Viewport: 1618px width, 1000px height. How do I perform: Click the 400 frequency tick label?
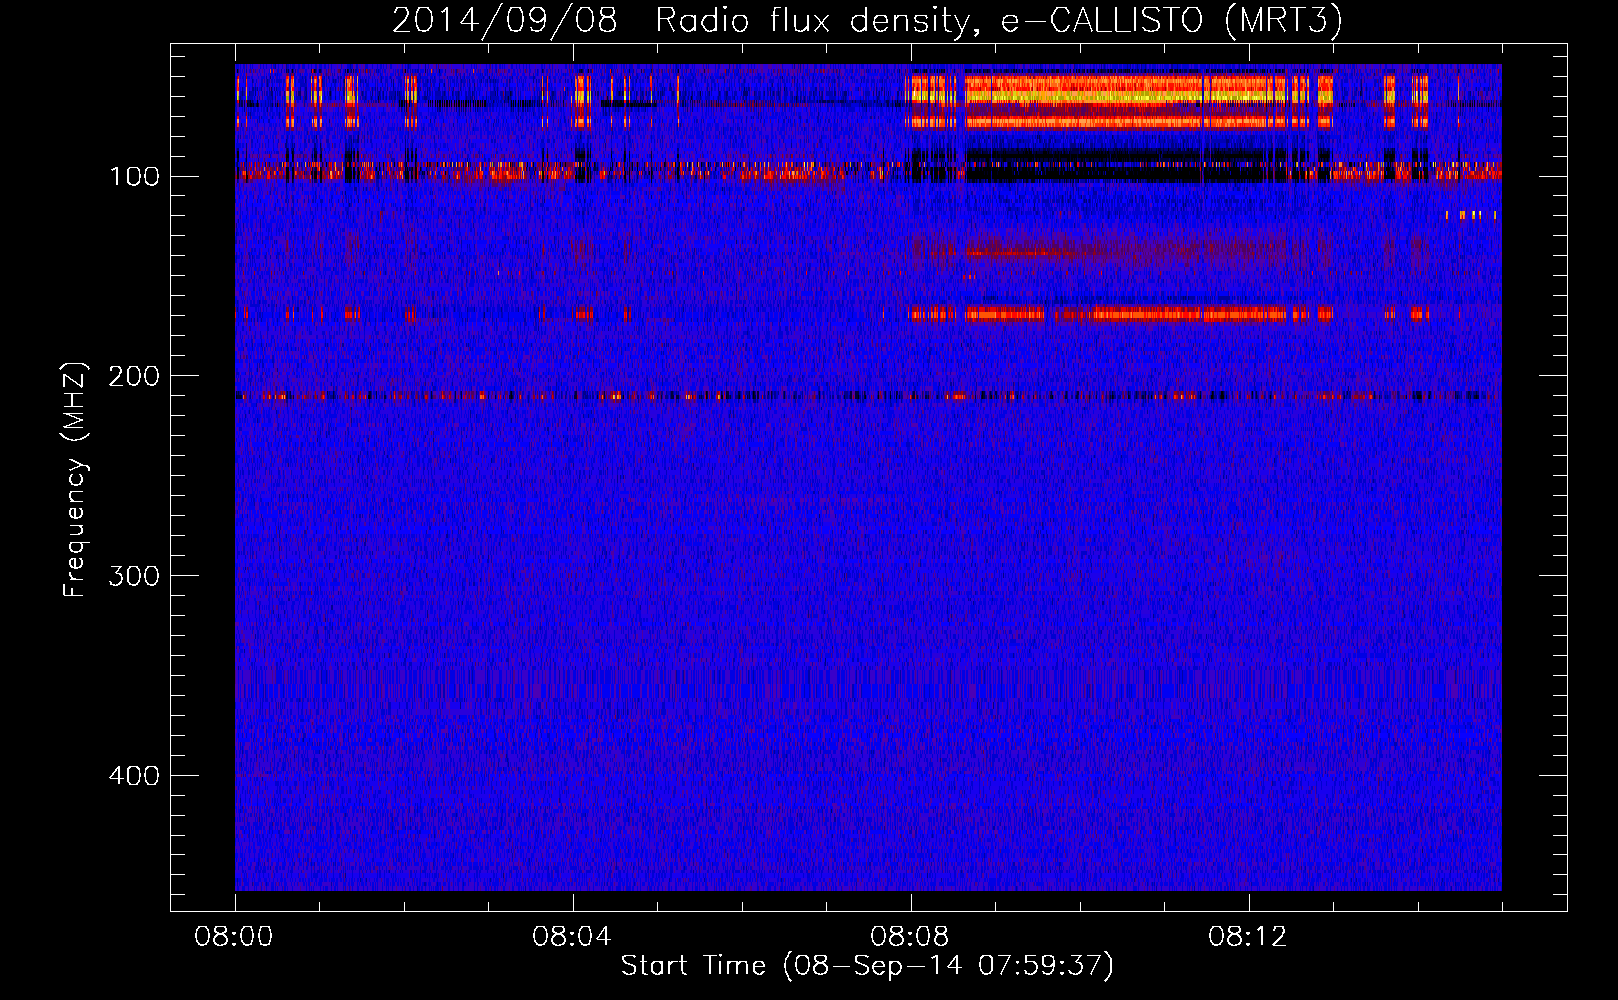tap(134, 776)
